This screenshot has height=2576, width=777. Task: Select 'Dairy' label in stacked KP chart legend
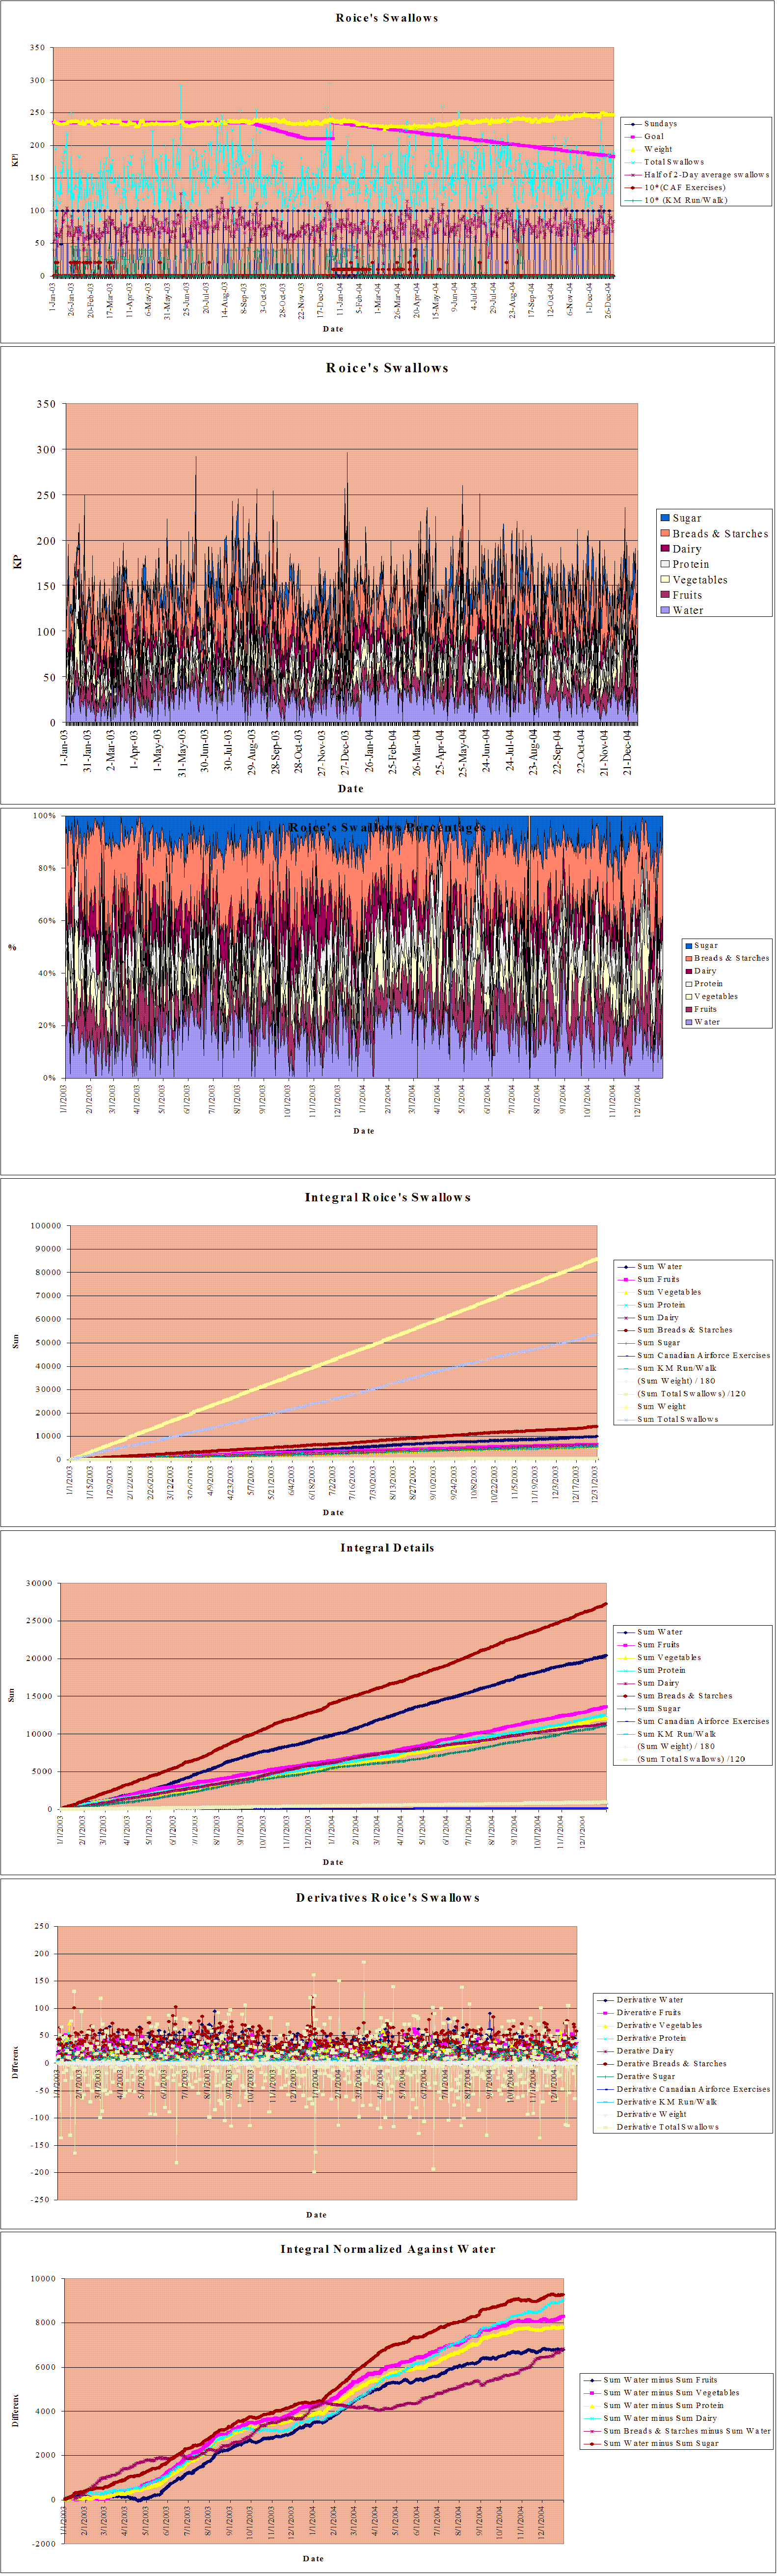coord(686,549)
